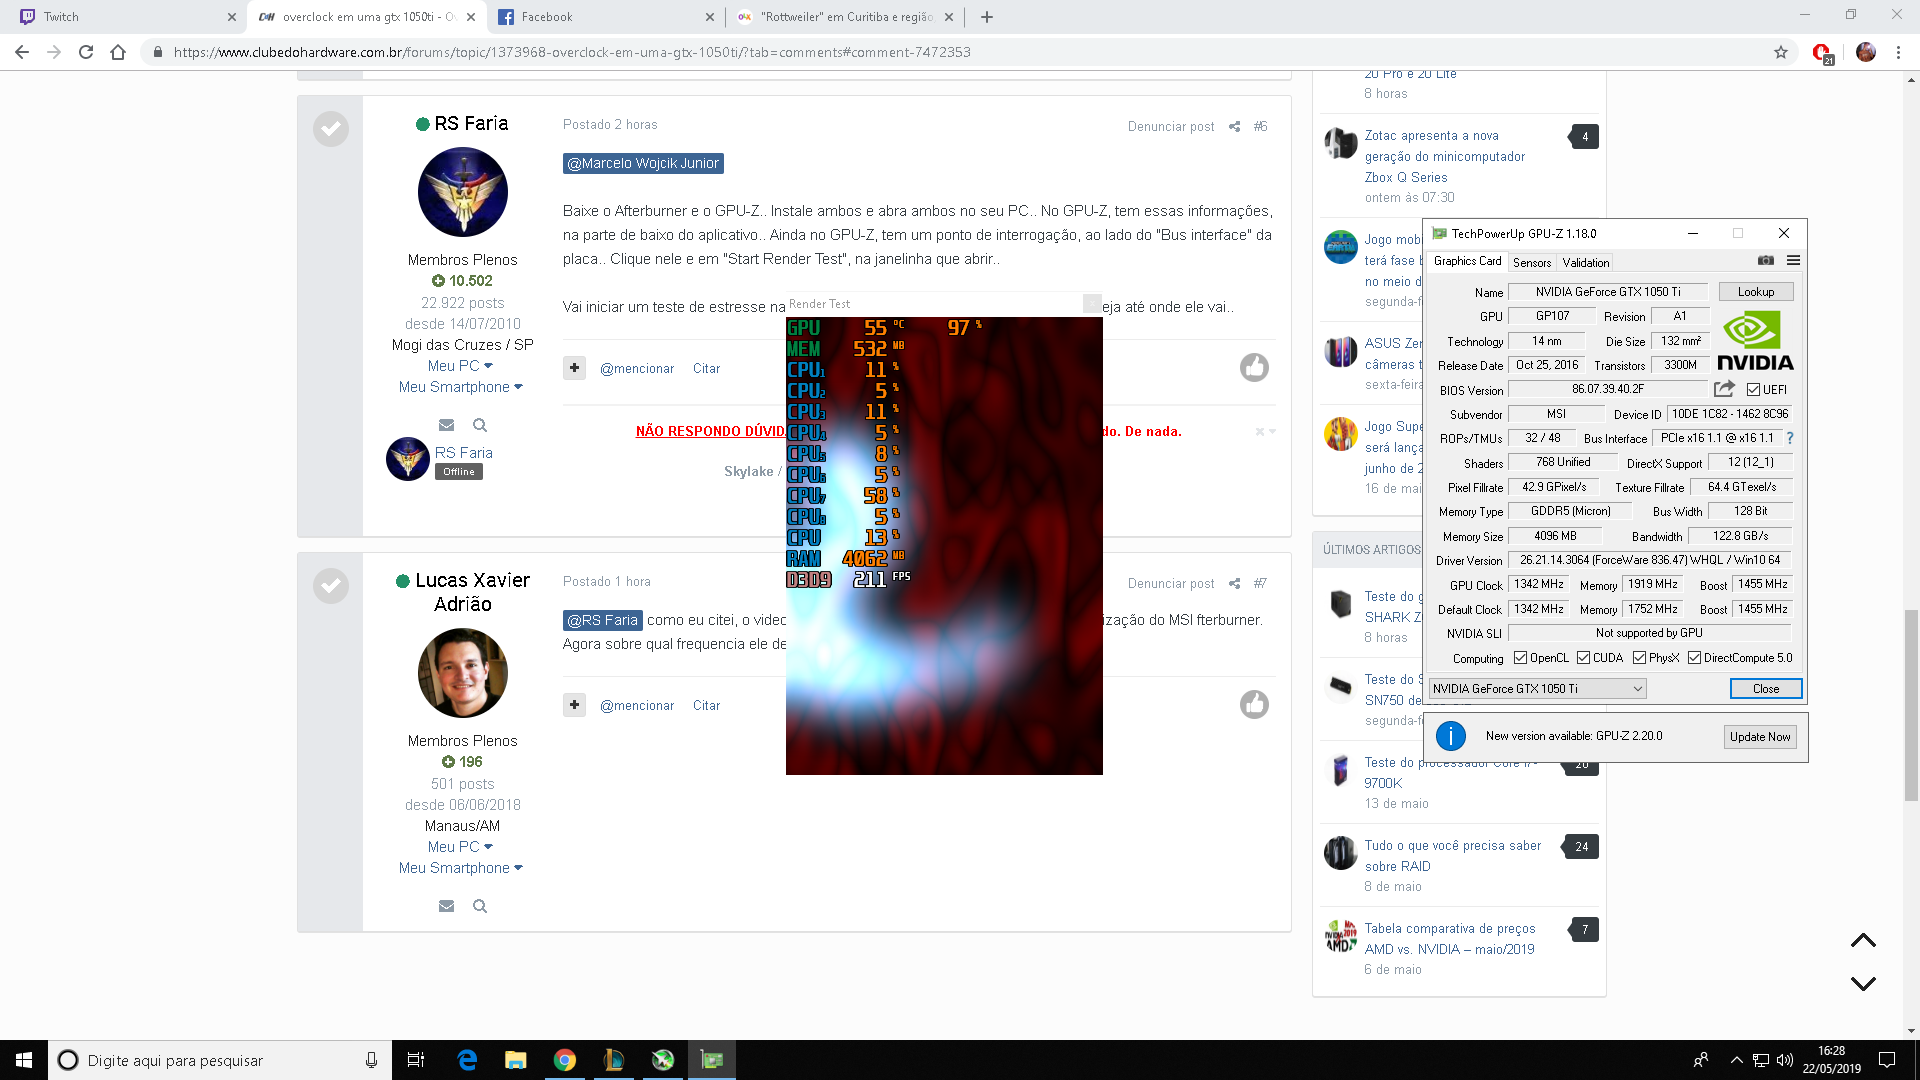The width and height of the screenshot is (1920, 1080).
Task: Switch to Rottweiler em Curitiba tab
Action: point(846,17)
